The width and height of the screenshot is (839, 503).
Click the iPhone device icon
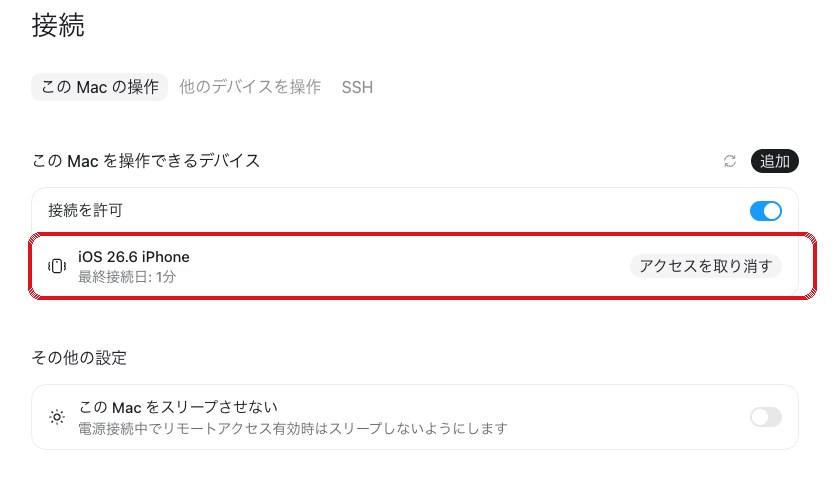click(x=57, y=266)
